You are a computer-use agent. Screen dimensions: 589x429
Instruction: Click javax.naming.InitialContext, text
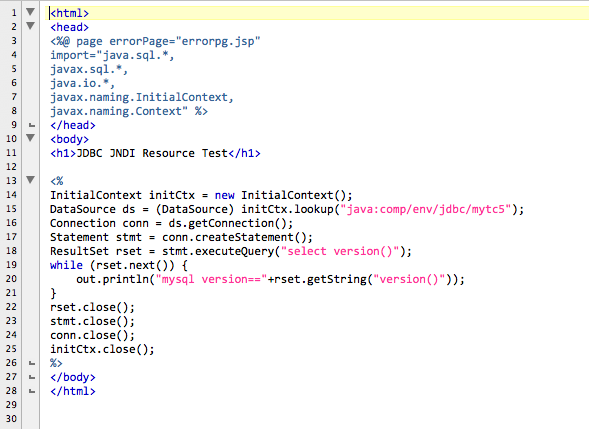142,97
